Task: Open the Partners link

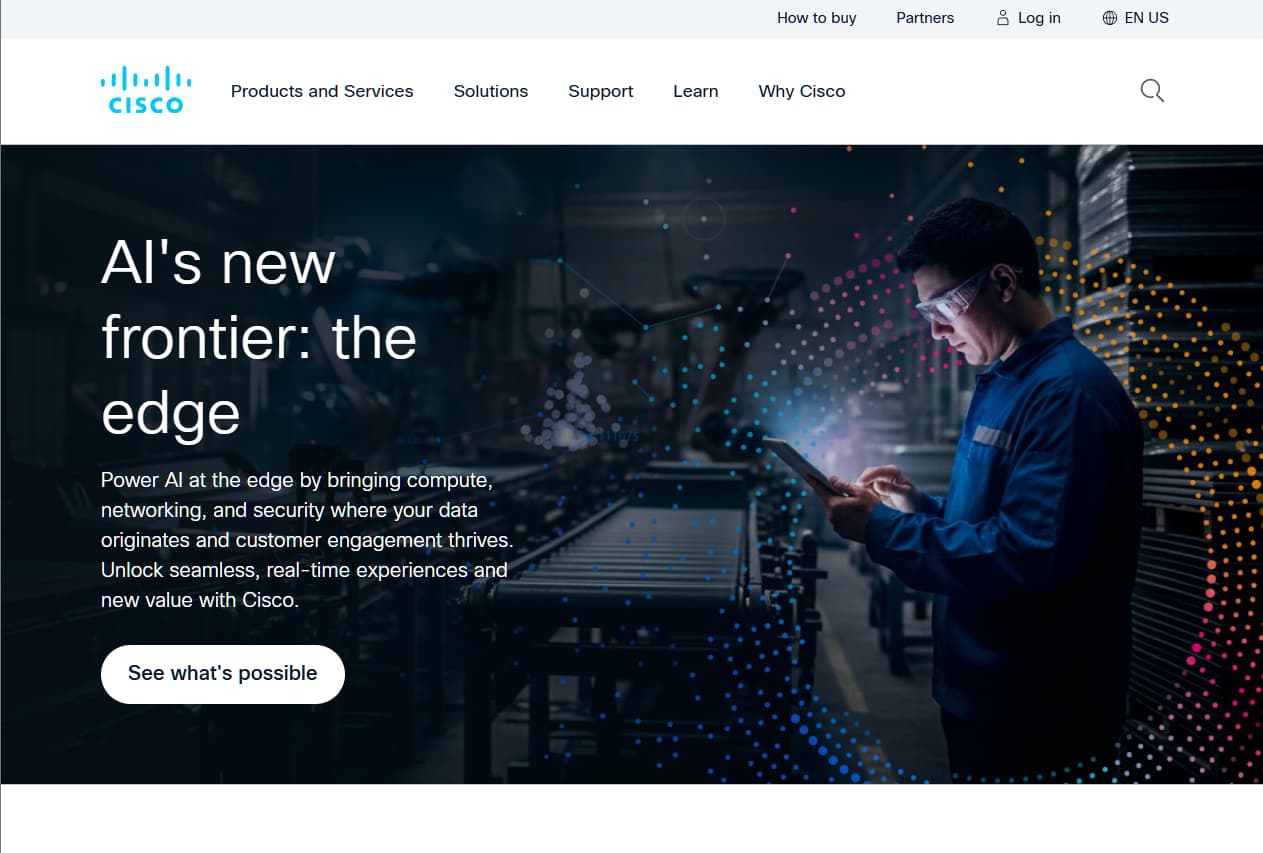Action: pyautogui.click(x=925, y=18)
